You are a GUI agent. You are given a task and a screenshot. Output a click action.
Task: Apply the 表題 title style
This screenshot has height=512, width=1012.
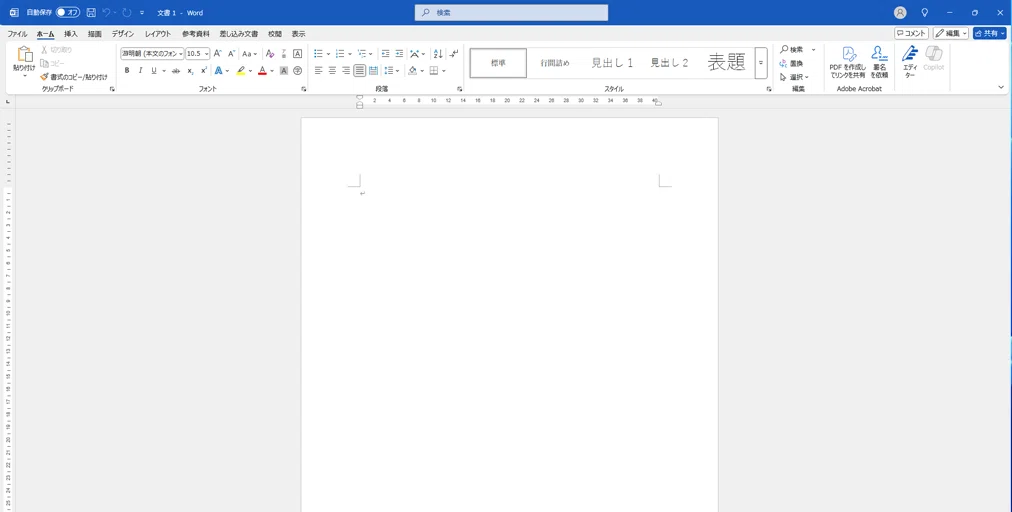pyautogui.click(x=727, y=63)
